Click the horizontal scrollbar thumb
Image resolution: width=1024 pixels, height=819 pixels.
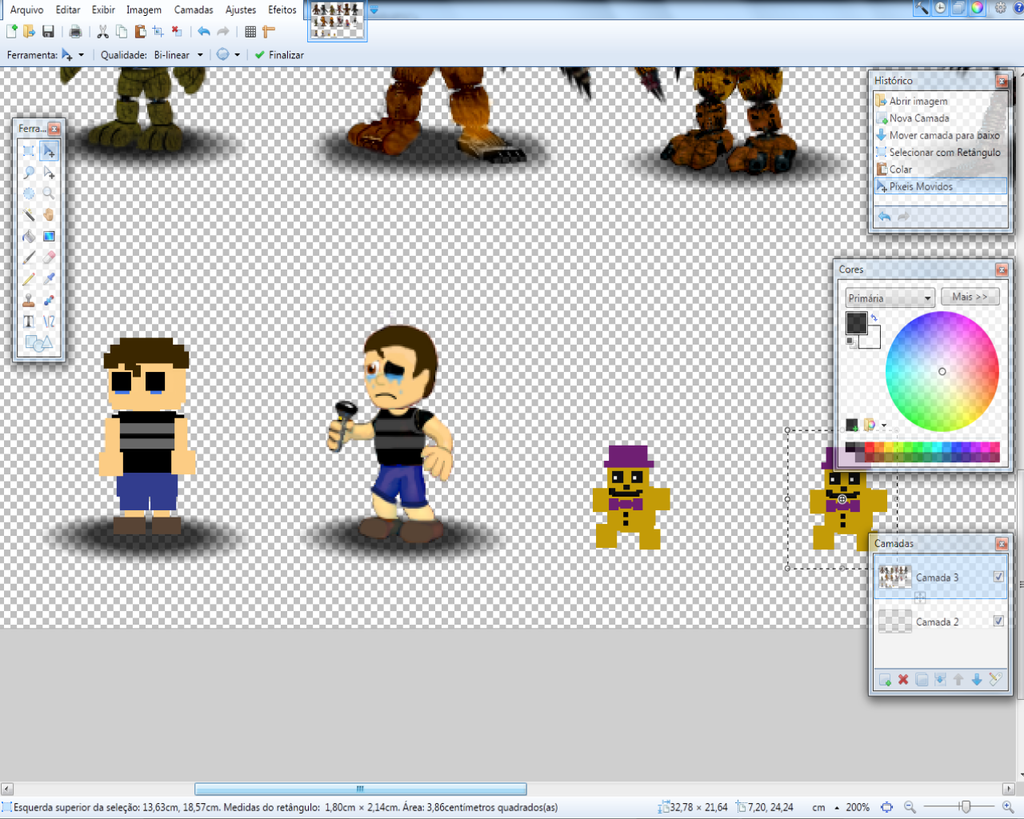pos(360,789)
